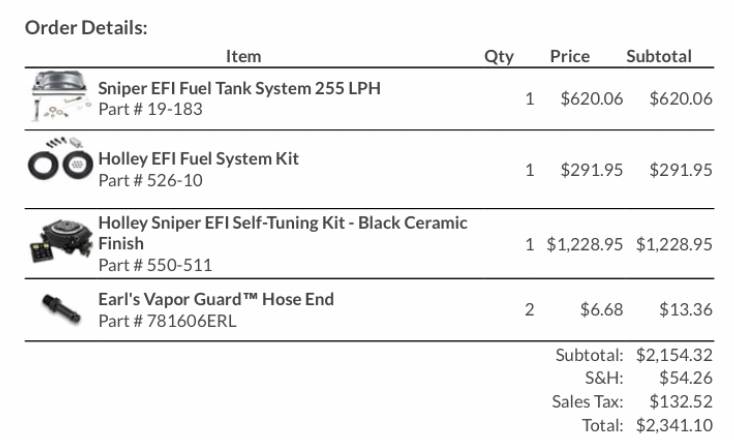
Task: Open the Earl's Vapor Guard Hose End link
Action: (216, 299)
